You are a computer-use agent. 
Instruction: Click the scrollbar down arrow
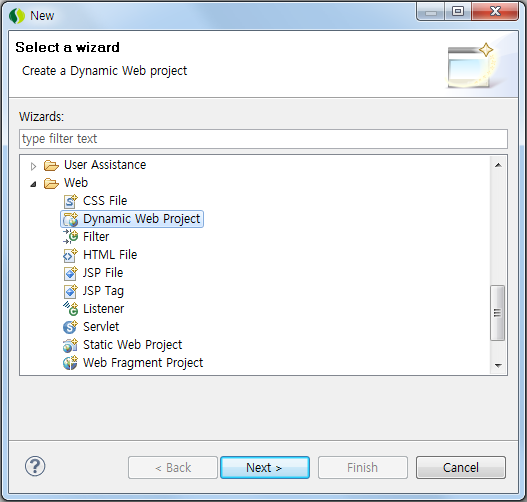(x=498, y=365)
